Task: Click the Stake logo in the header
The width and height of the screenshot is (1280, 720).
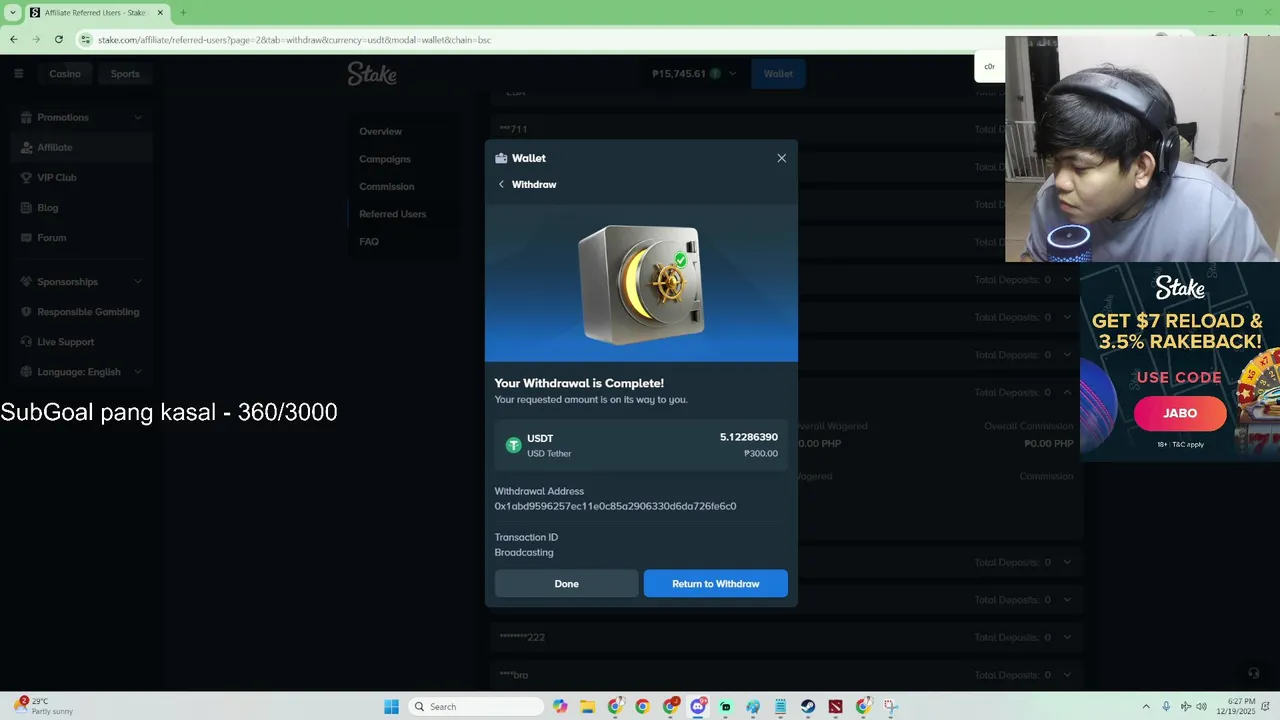Action: pyautogui.click(x=372, y=73)
